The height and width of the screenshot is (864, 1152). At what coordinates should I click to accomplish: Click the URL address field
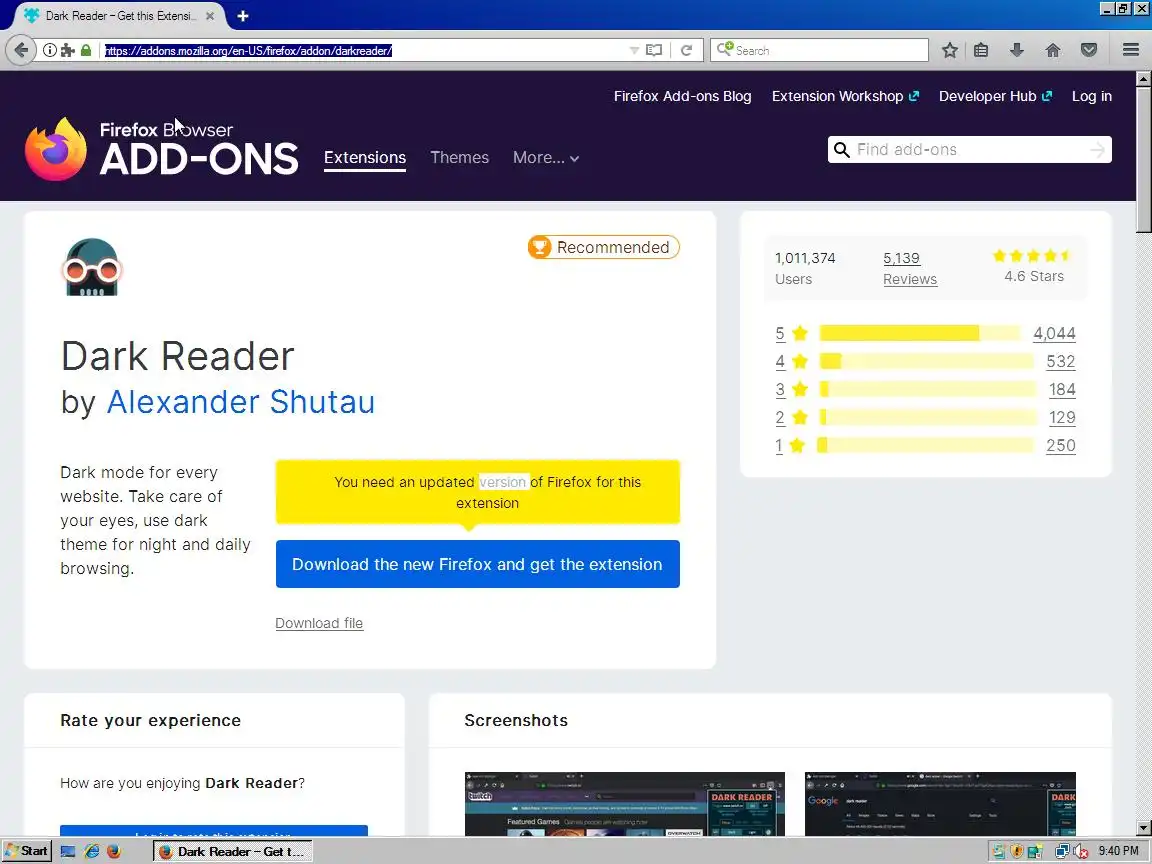point(364,50)
